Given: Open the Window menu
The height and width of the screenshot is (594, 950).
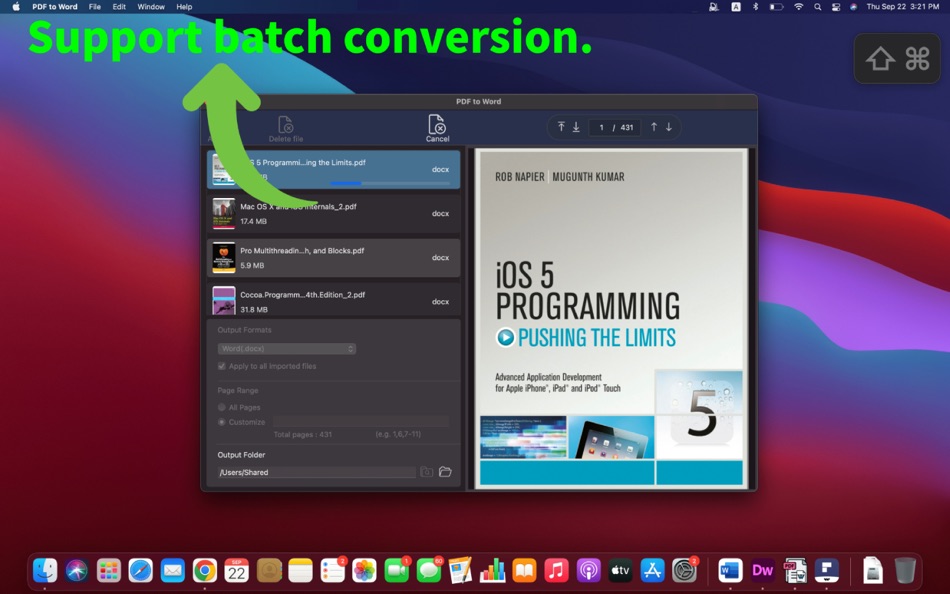Looking at the screenshot, I should [151, 7].
